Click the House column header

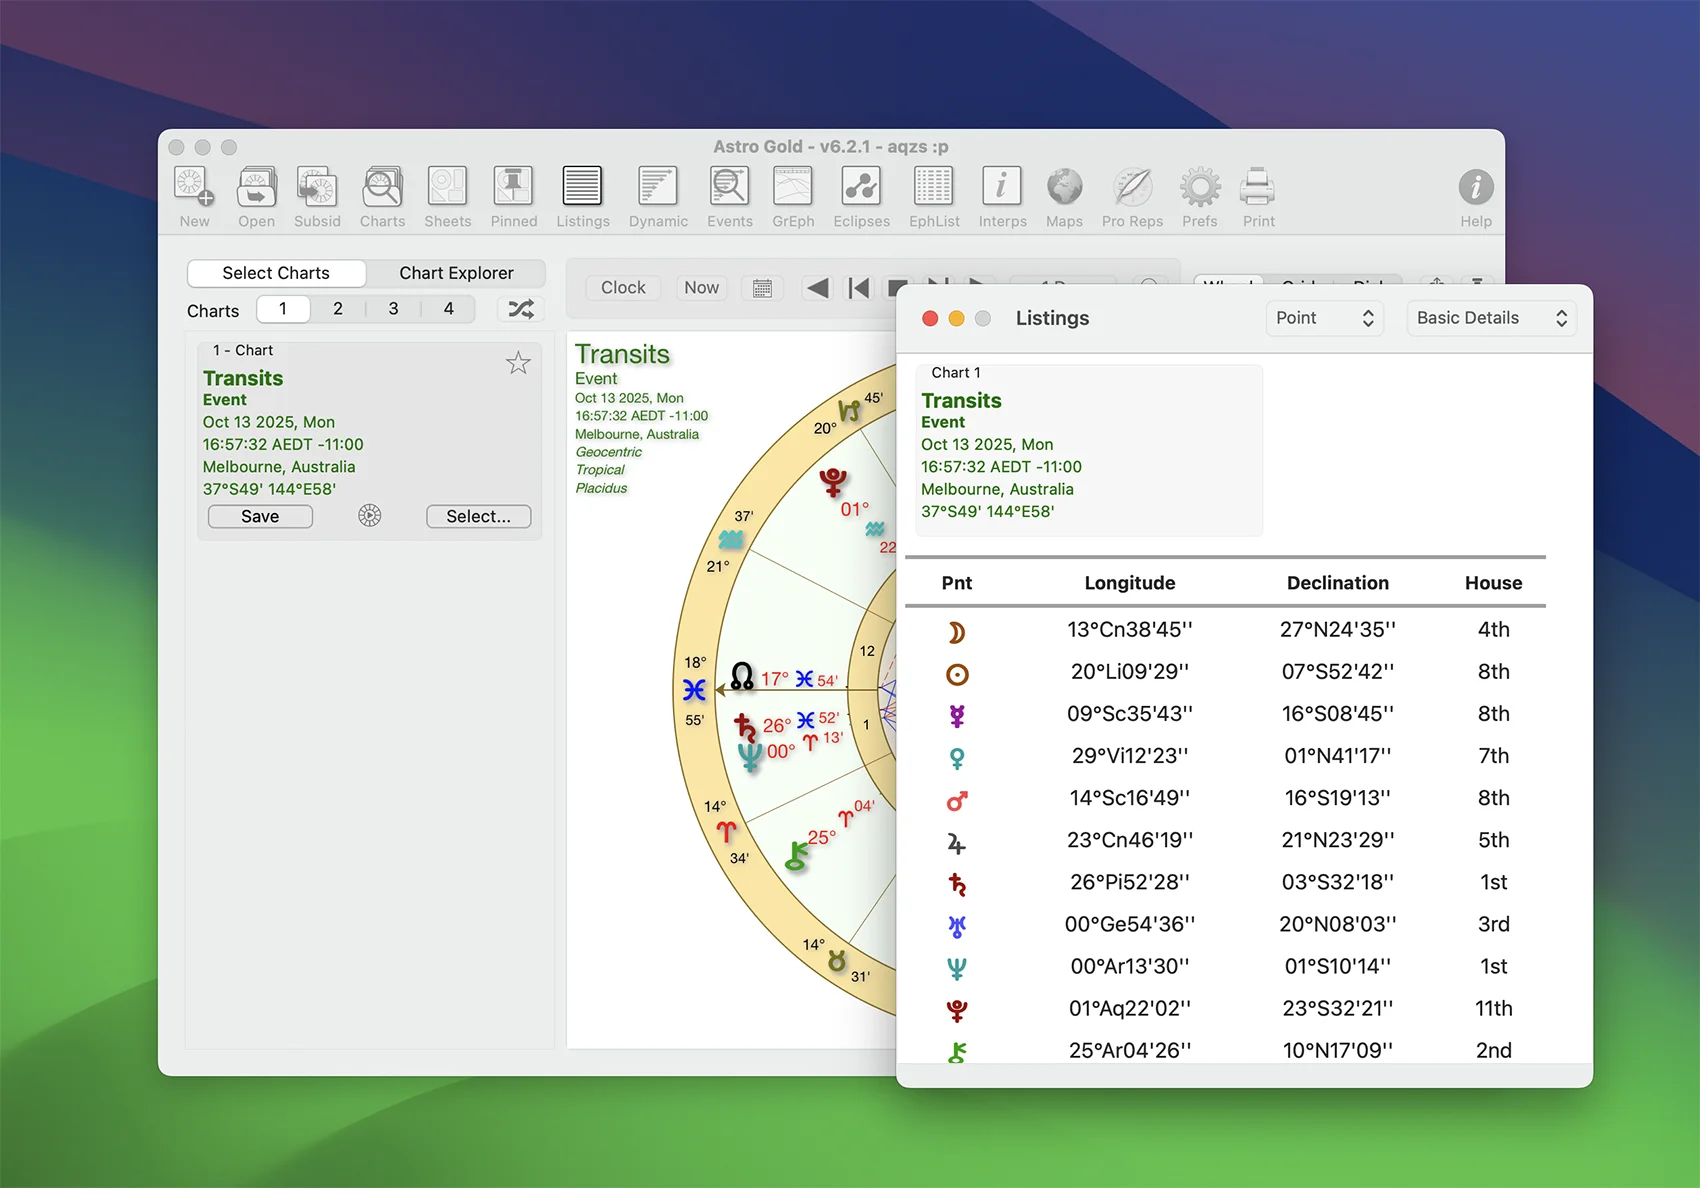coord(1493,583)
